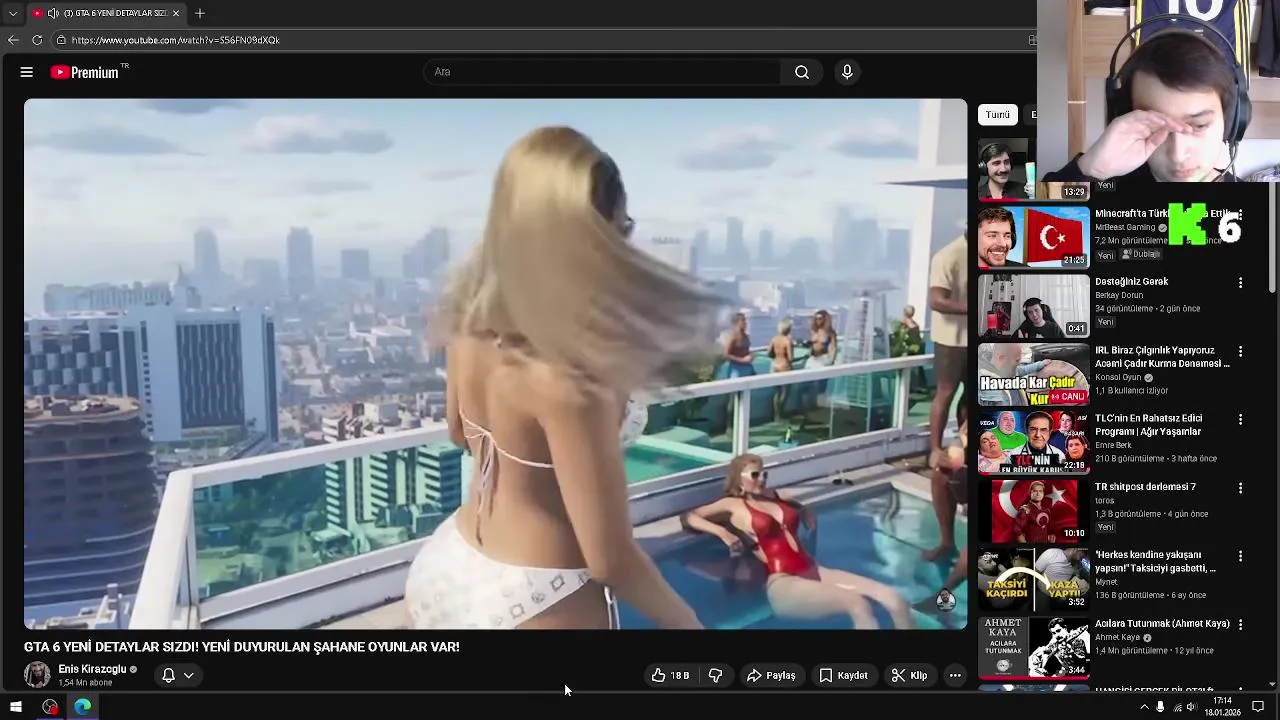Open the Windows Start menu
This screenshot has width=1280, height=720.
tap(16, 707)
